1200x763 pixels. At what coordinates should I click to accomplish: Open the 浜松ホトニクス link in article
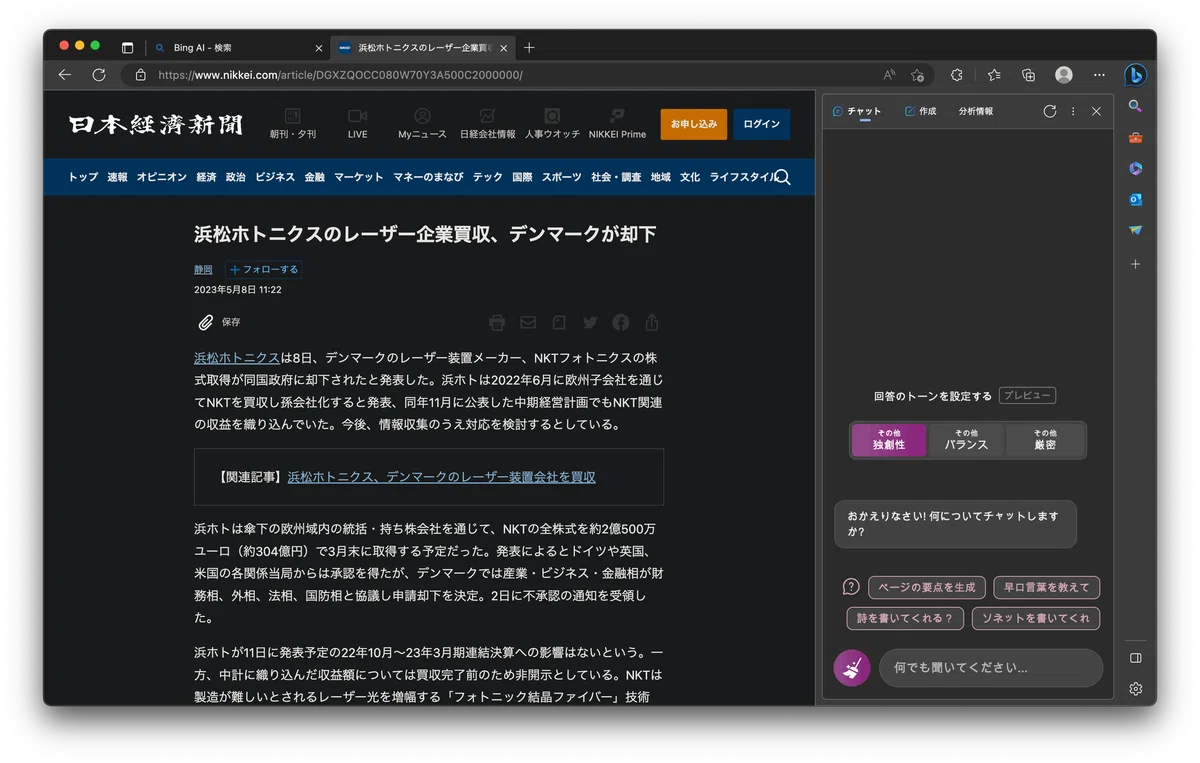[237, 357]
